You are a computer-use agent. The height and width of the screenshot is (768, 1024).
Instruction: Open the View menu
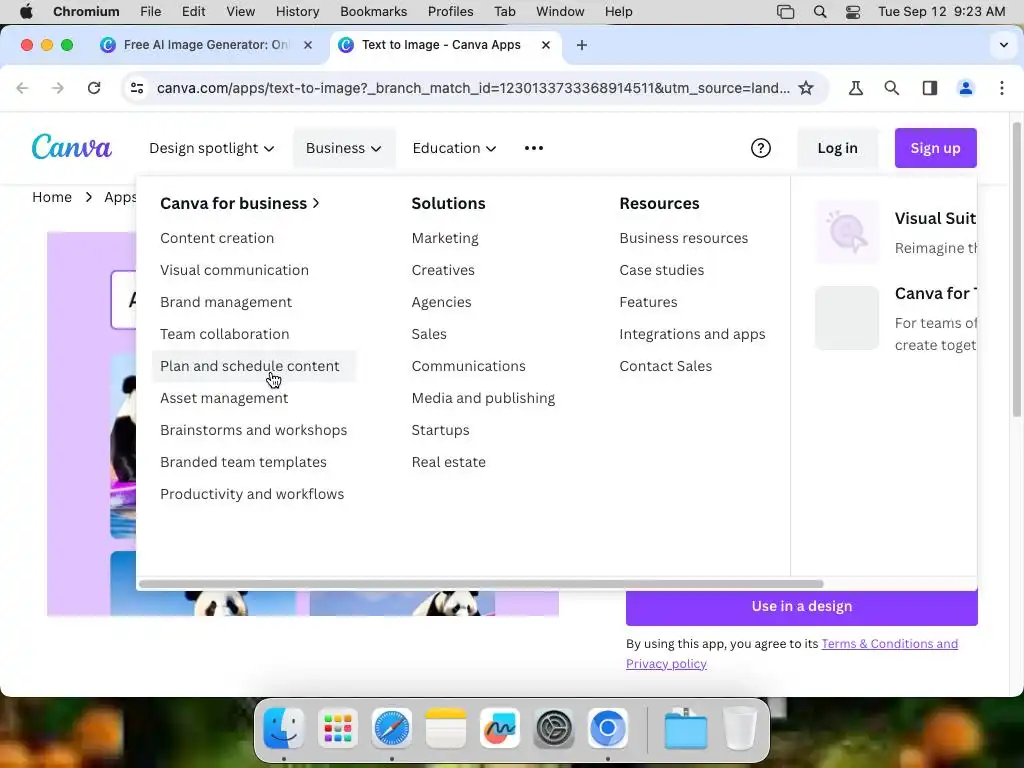click(240, 12)
